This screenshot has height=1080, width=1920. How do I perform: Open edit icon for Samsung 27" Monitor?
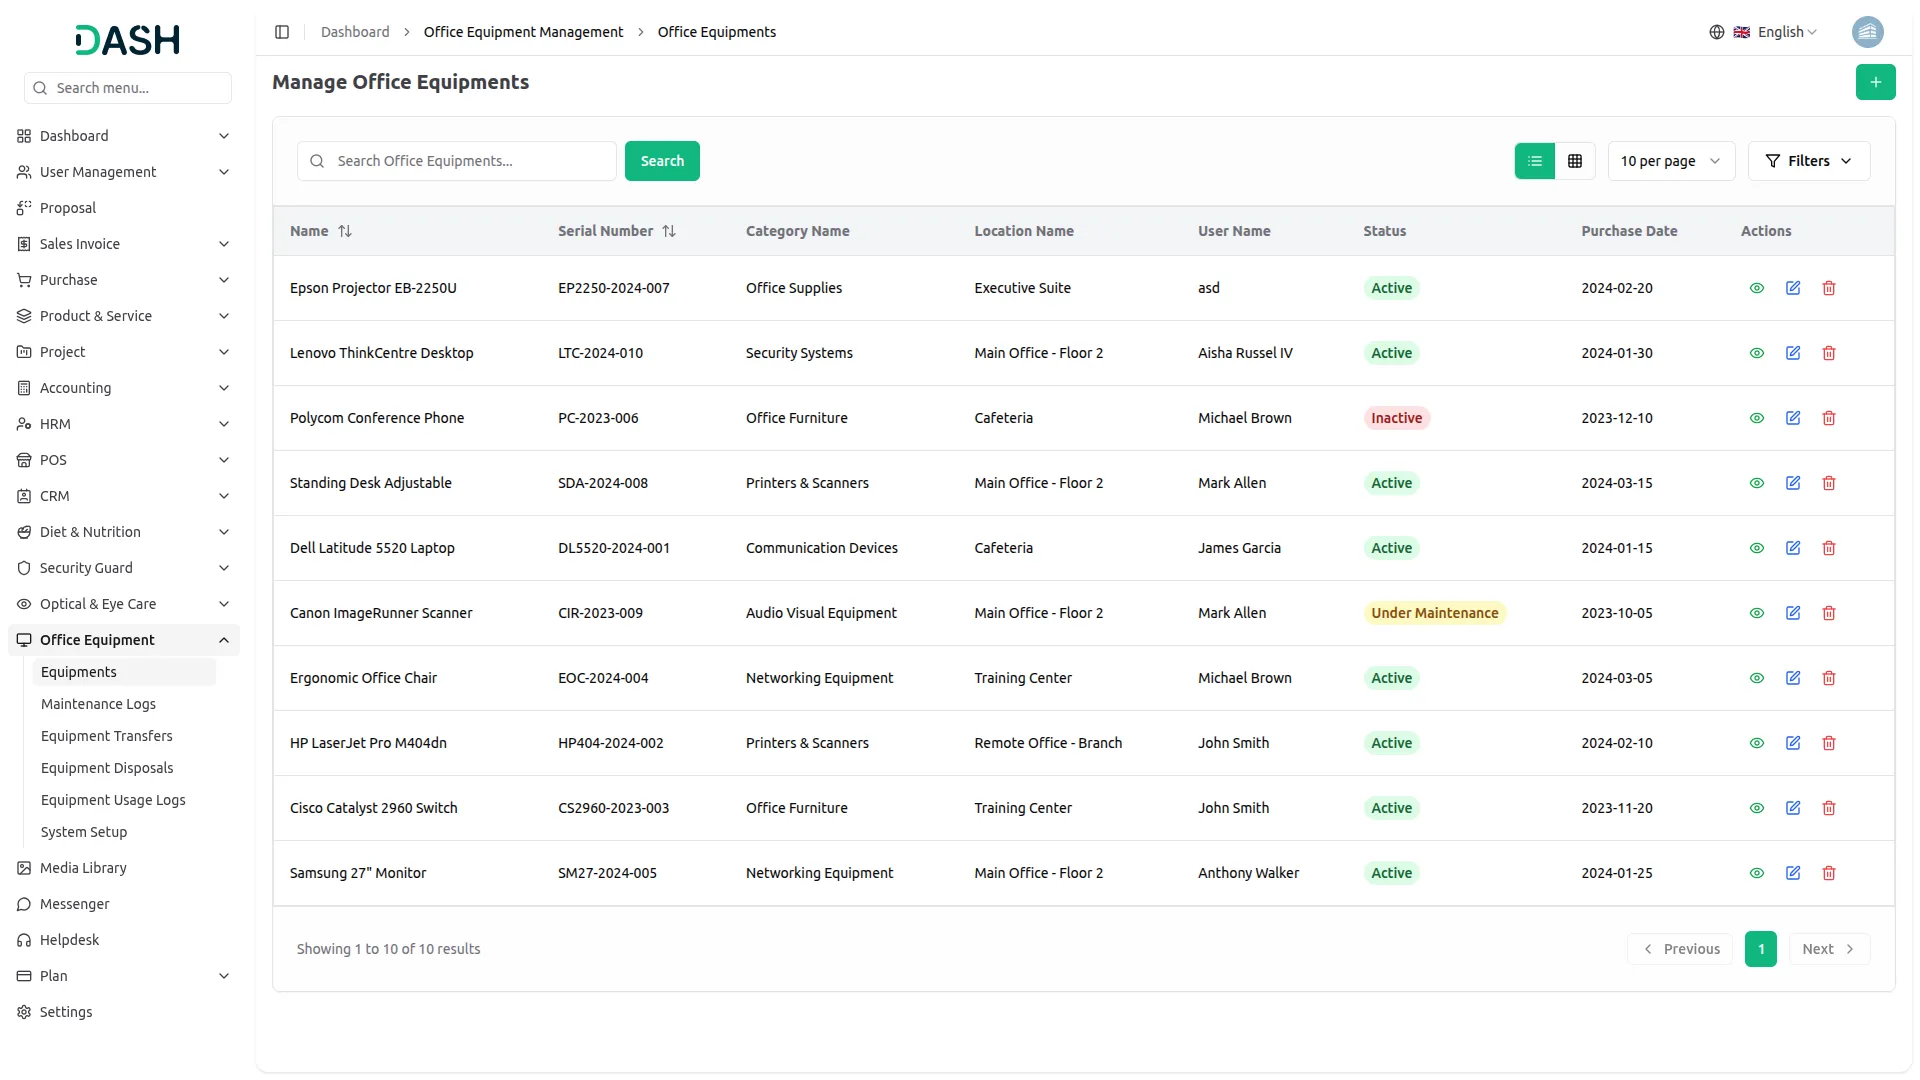click(1792, 873)
